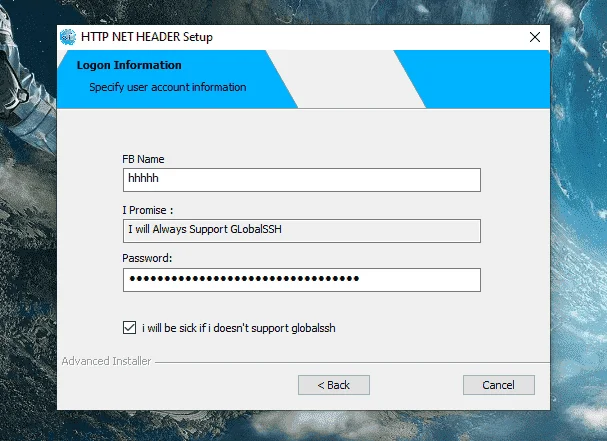Viewport: 607px width, 441px height.
Task: Click the 'Logon Information' heading text
Action: [129, 65]
